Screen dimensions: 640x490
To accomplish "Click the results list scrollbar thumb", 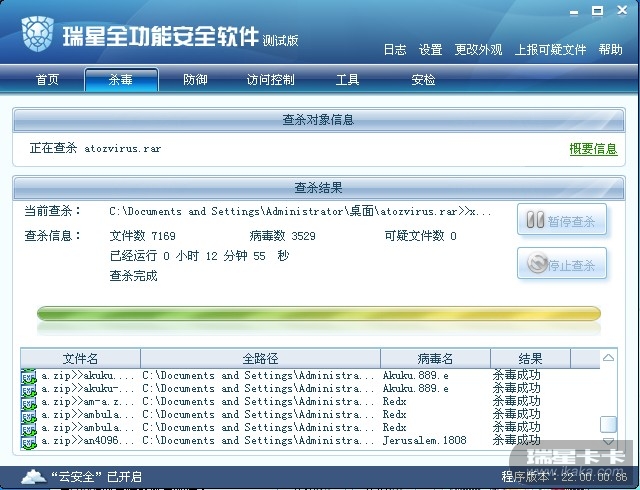I will pos(608,424).
